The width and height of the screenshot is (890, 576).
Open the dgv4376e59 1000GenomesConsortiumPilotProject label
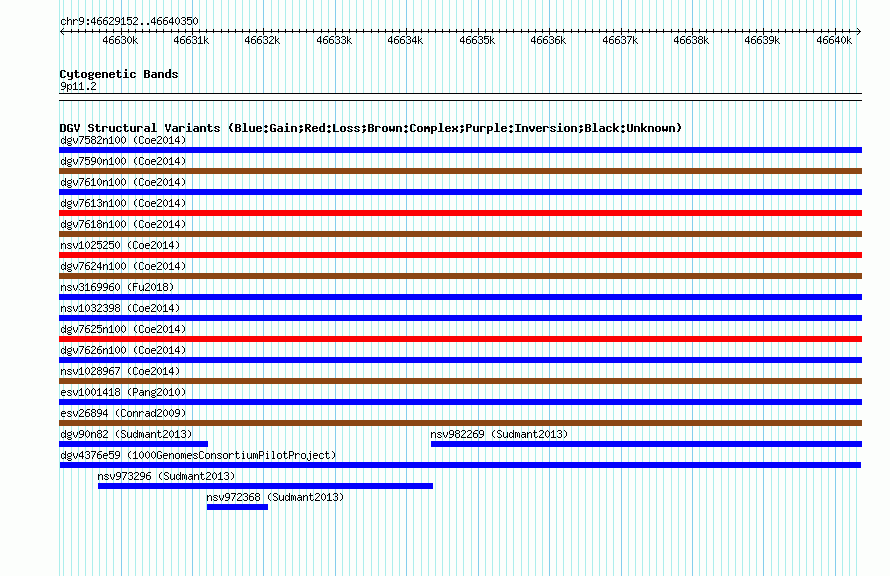point(198,455)
